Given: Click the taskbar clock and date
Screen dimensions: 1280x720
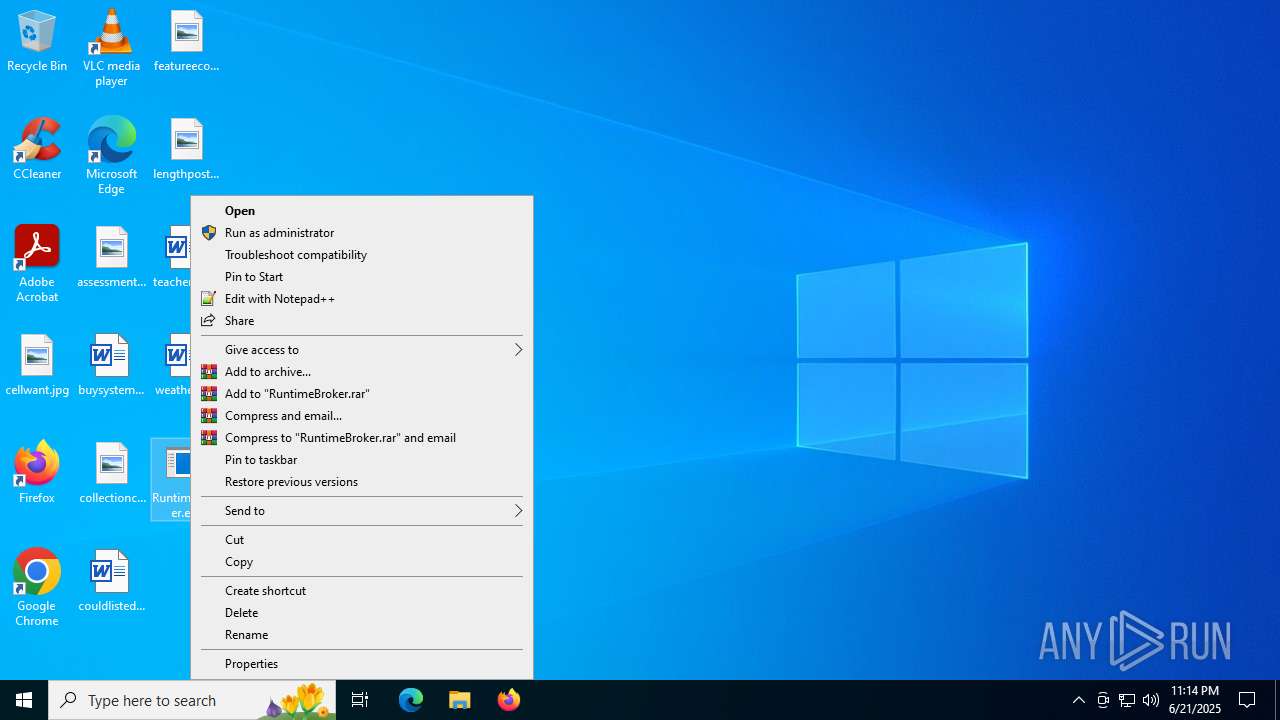Looking at the screenshot, I should [1195, 700].
